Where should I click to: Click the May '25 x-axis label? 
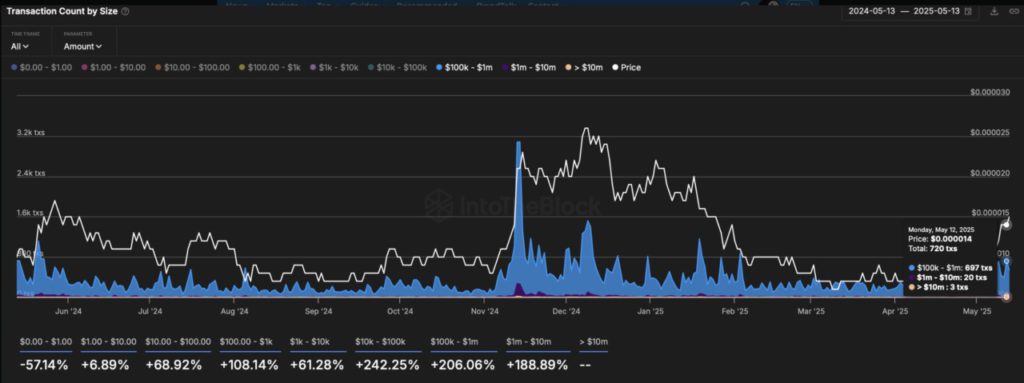coord(978,312)
